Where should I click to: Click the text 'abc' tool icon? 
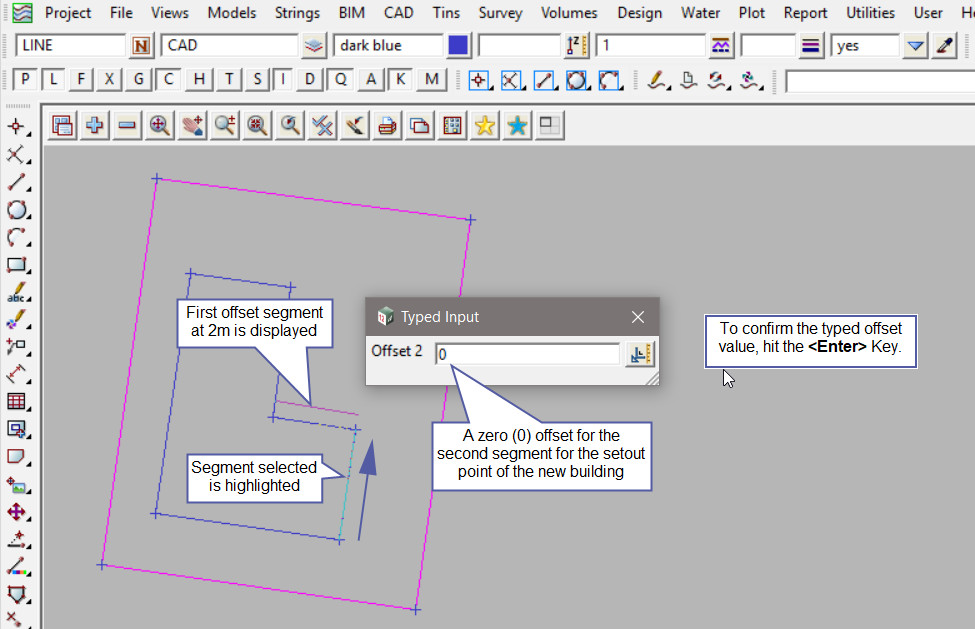click(x=16, y=294)
